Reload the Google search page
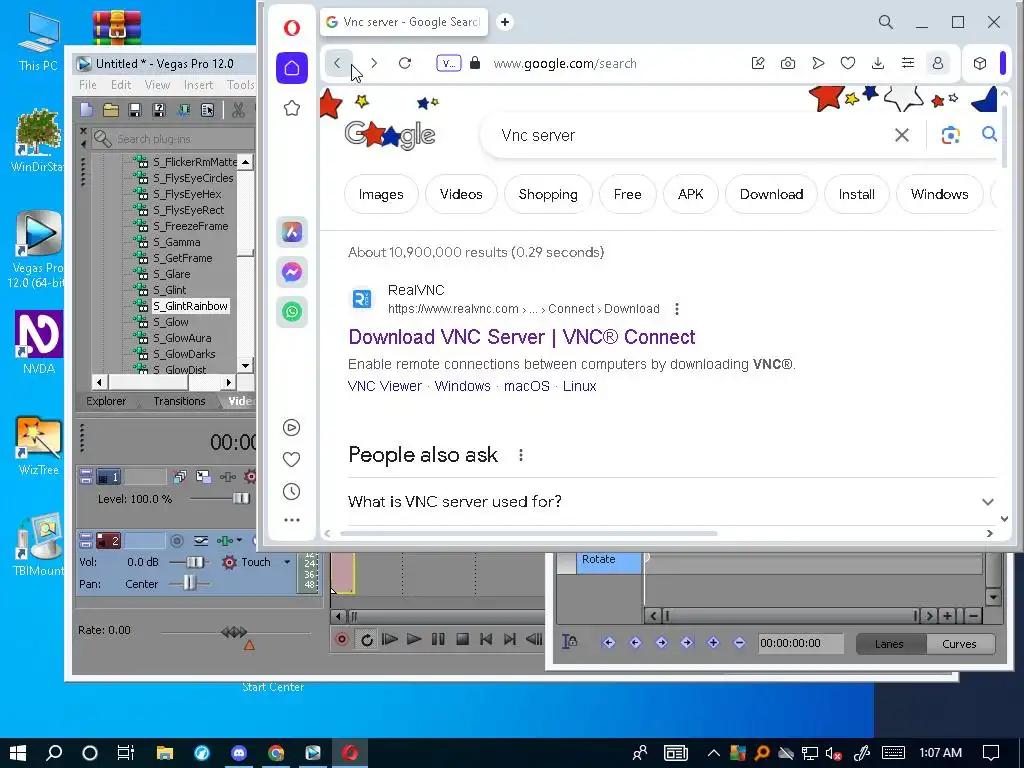The height and width of the screenshot is (768, 1024). tap(405, 63)
